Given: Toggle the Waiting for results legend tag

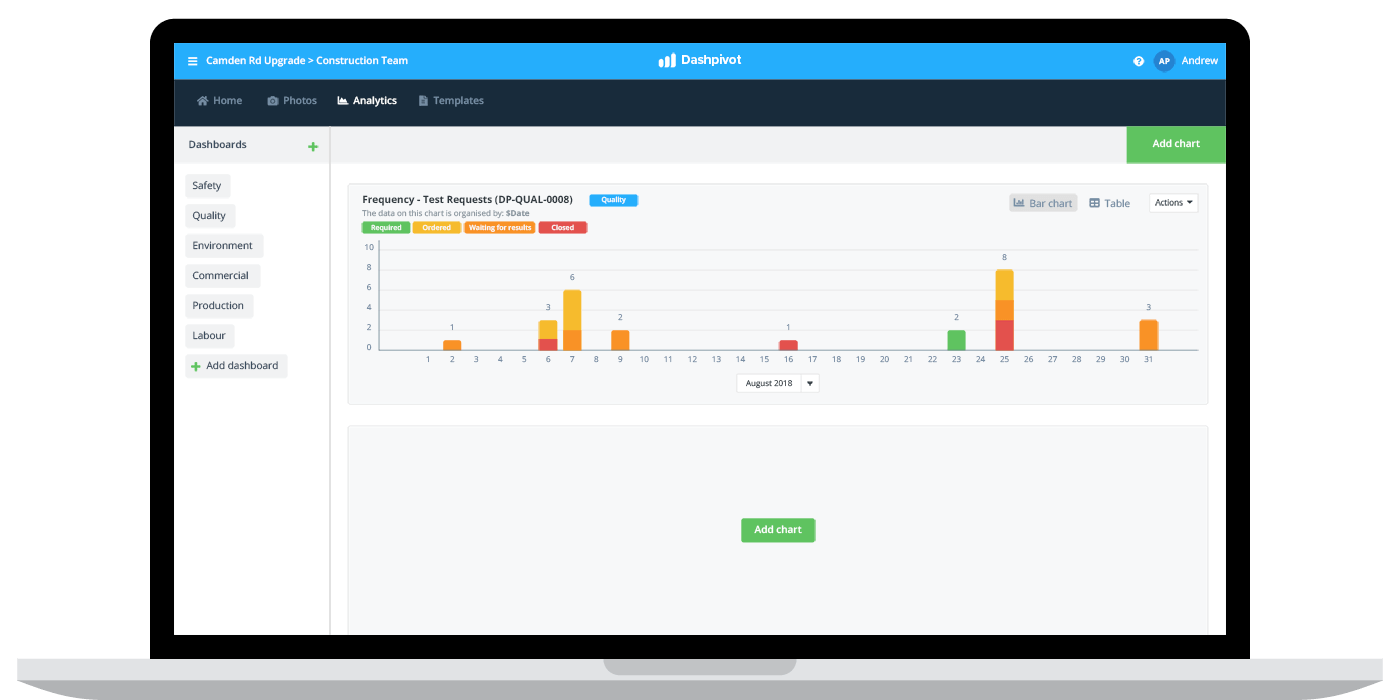Looking at the screenshot, I should tap(500, 228).
